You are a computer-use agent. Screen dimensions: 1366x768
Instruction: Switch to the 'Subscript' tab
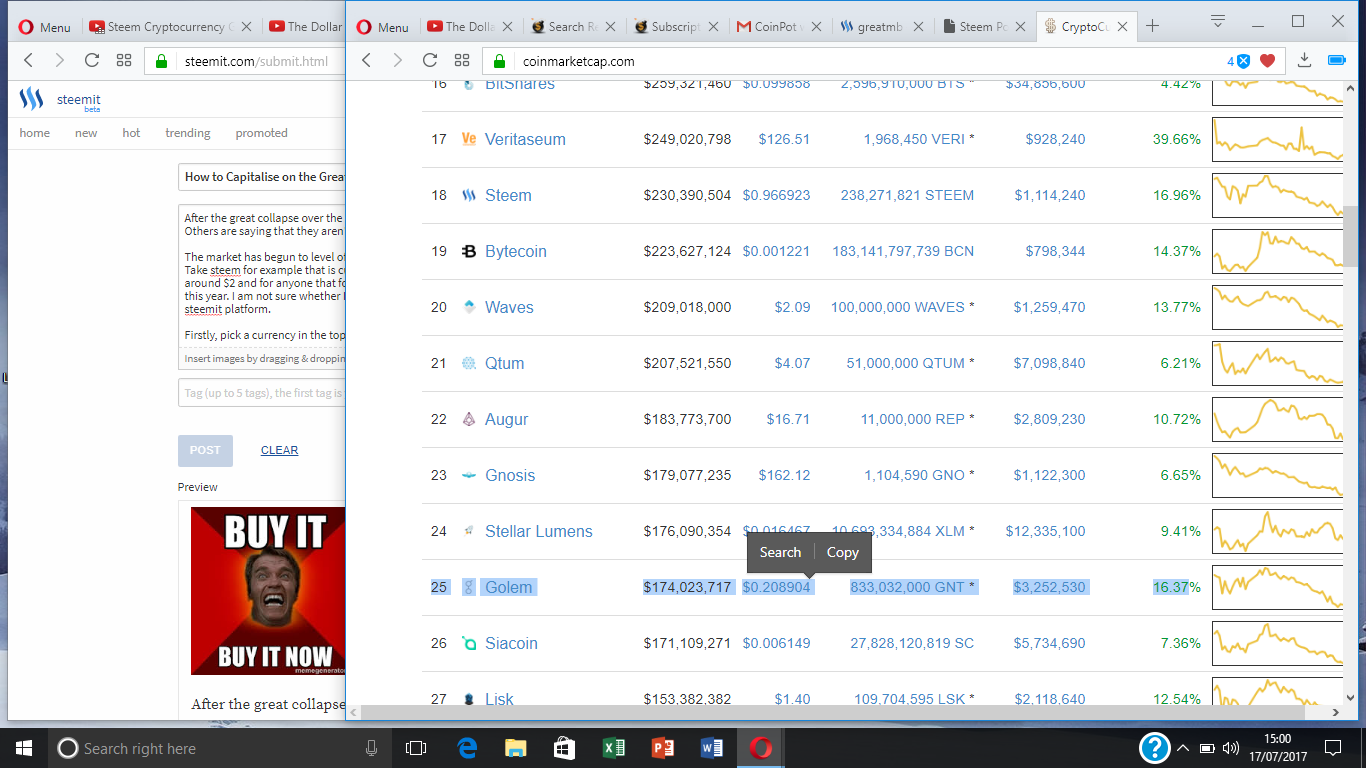(x=675, y=27)
